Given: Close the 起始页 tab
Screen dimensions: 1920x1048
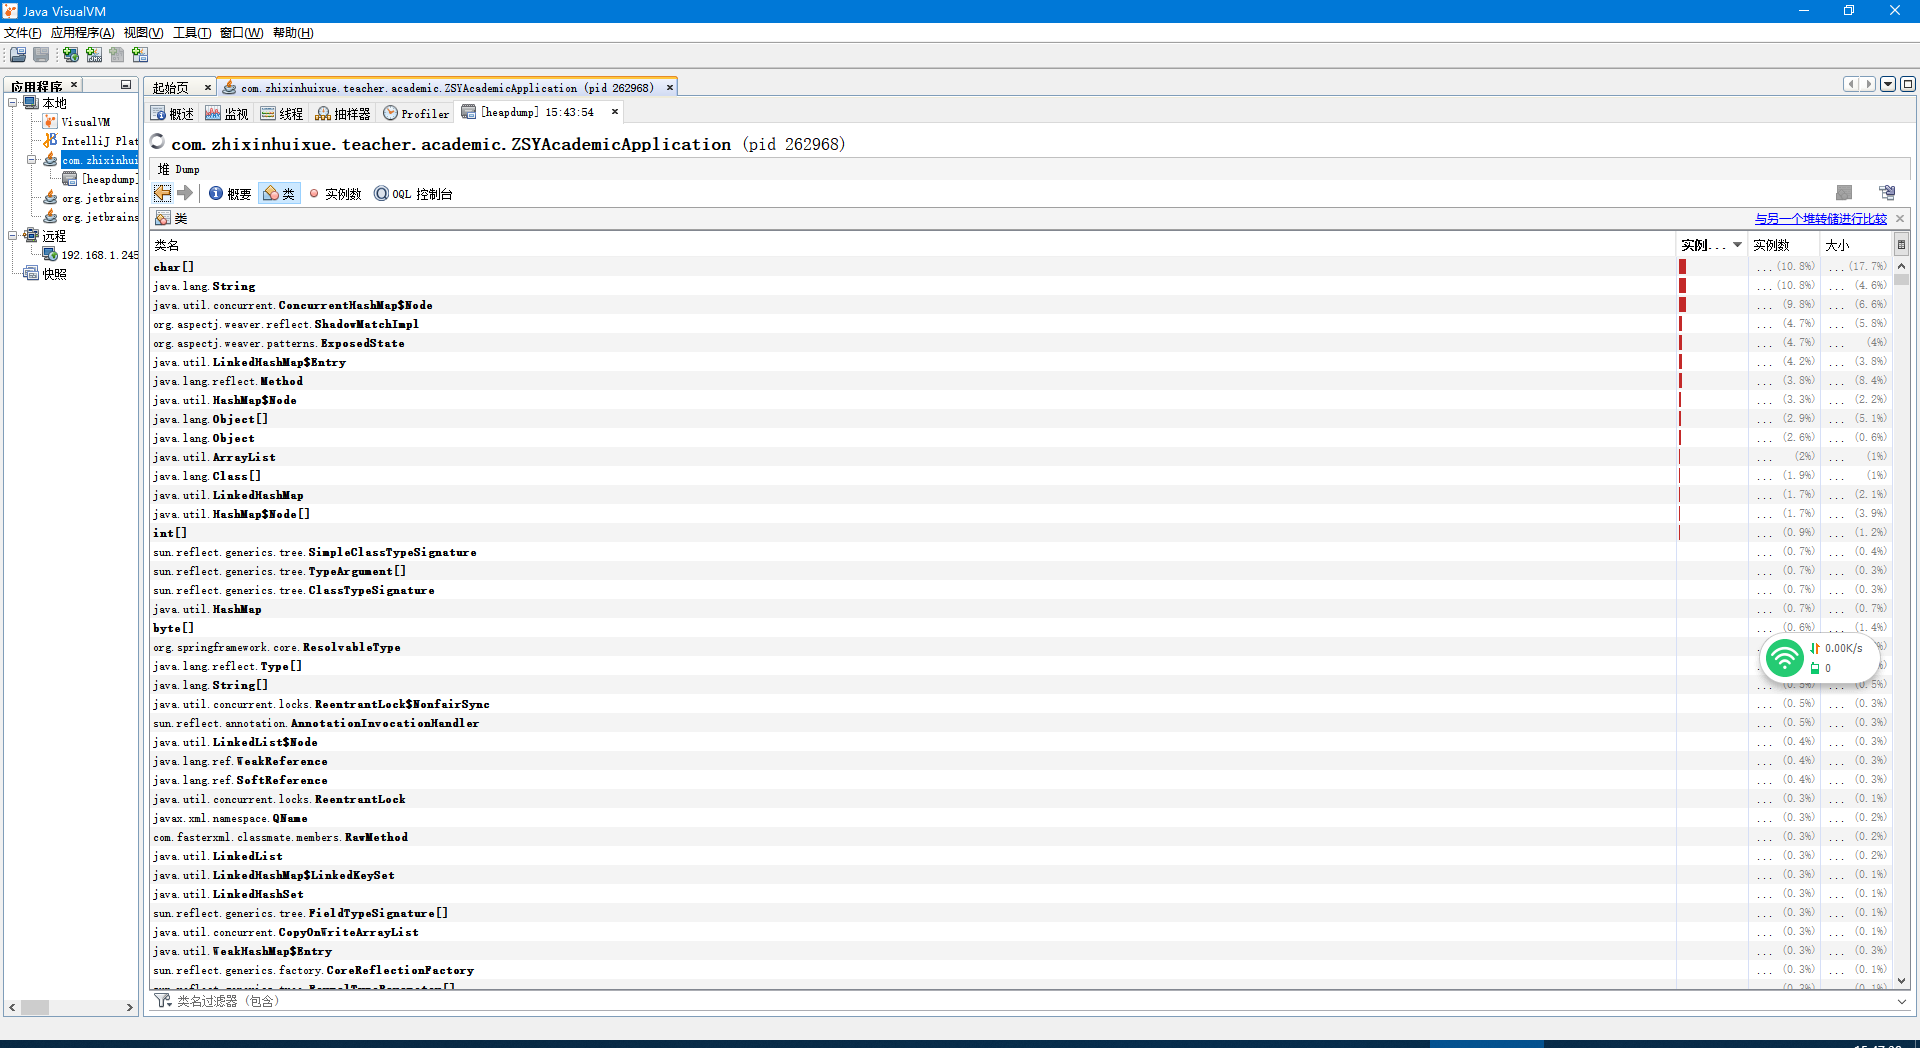Looking at the screenshot, I should (208, 88).
